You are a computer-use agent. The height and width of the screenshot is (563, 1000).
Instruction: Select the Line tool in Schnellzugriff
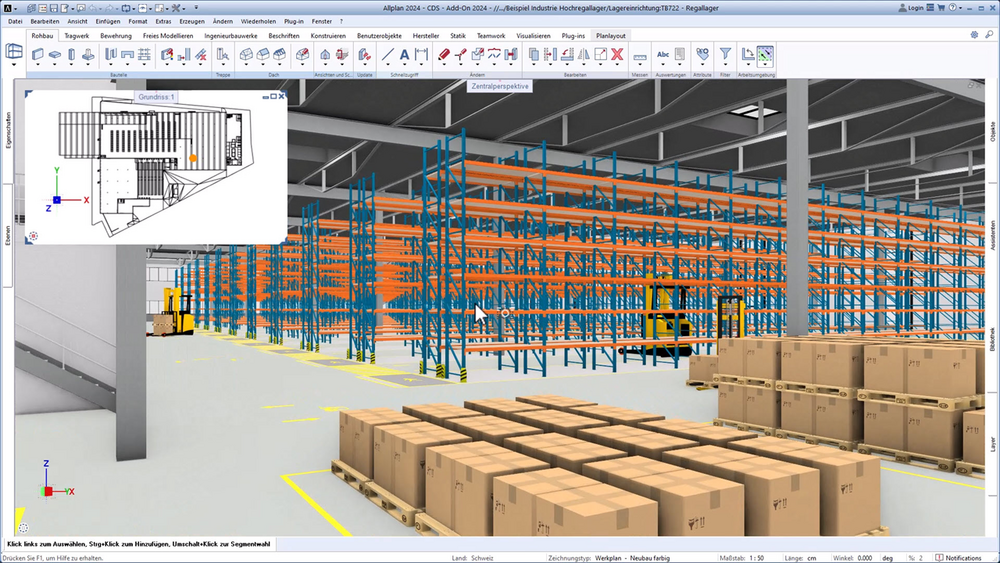pyautogui.click(x=388, y=55)
